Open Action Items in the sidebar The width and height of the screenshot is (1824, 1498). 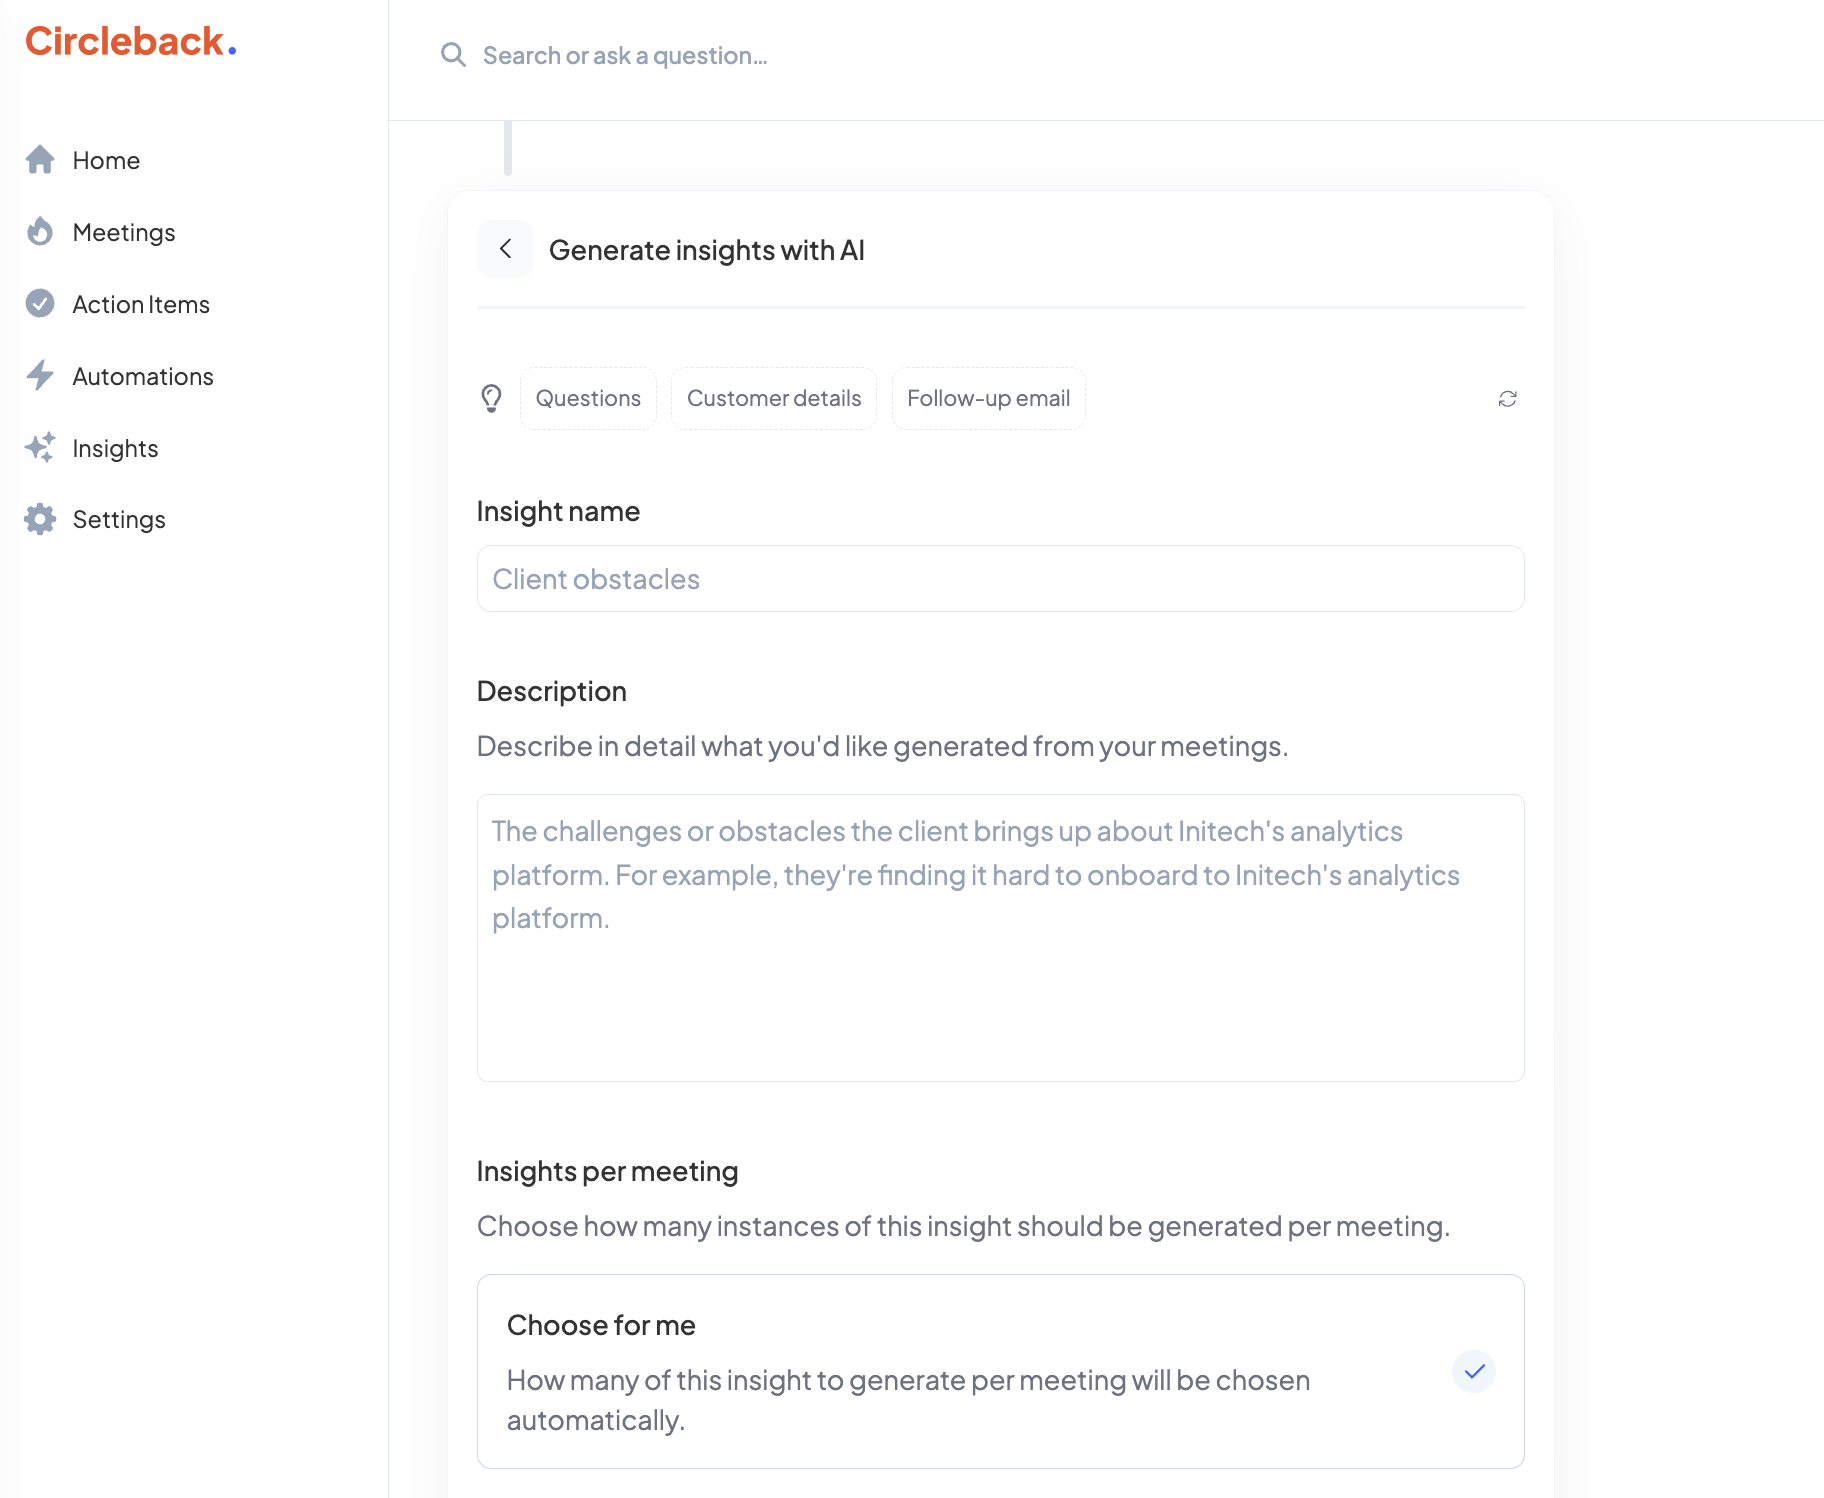pyautogui.click(x=141, y=305)
